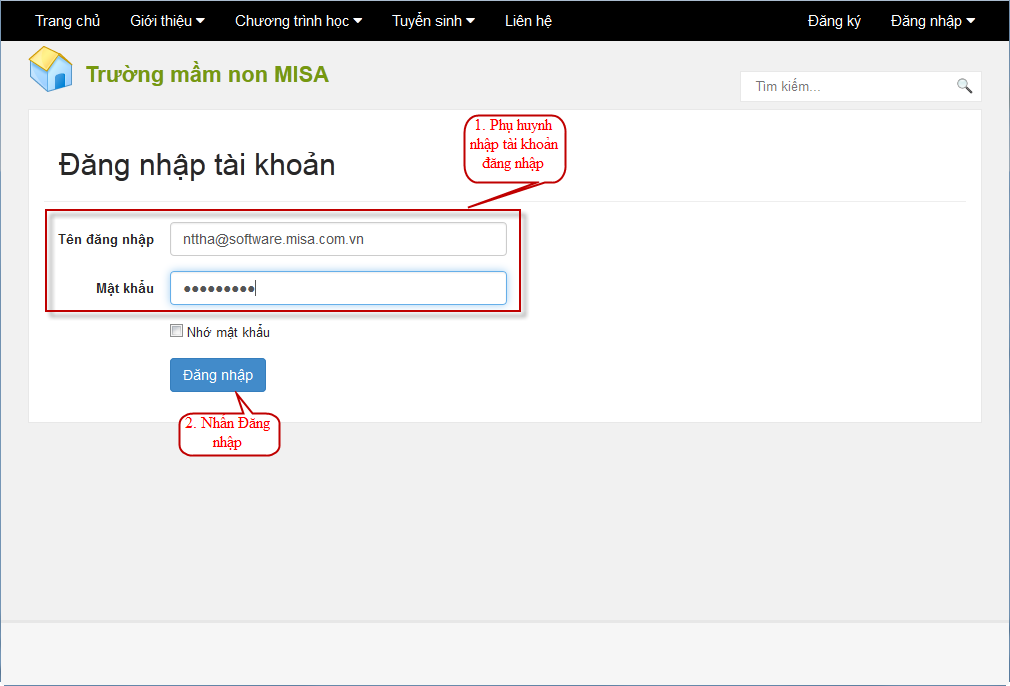Expand the Tuyển sinh dropdown menu
The width and height of the screenshot is (1010, 686).
pos(434,21)
